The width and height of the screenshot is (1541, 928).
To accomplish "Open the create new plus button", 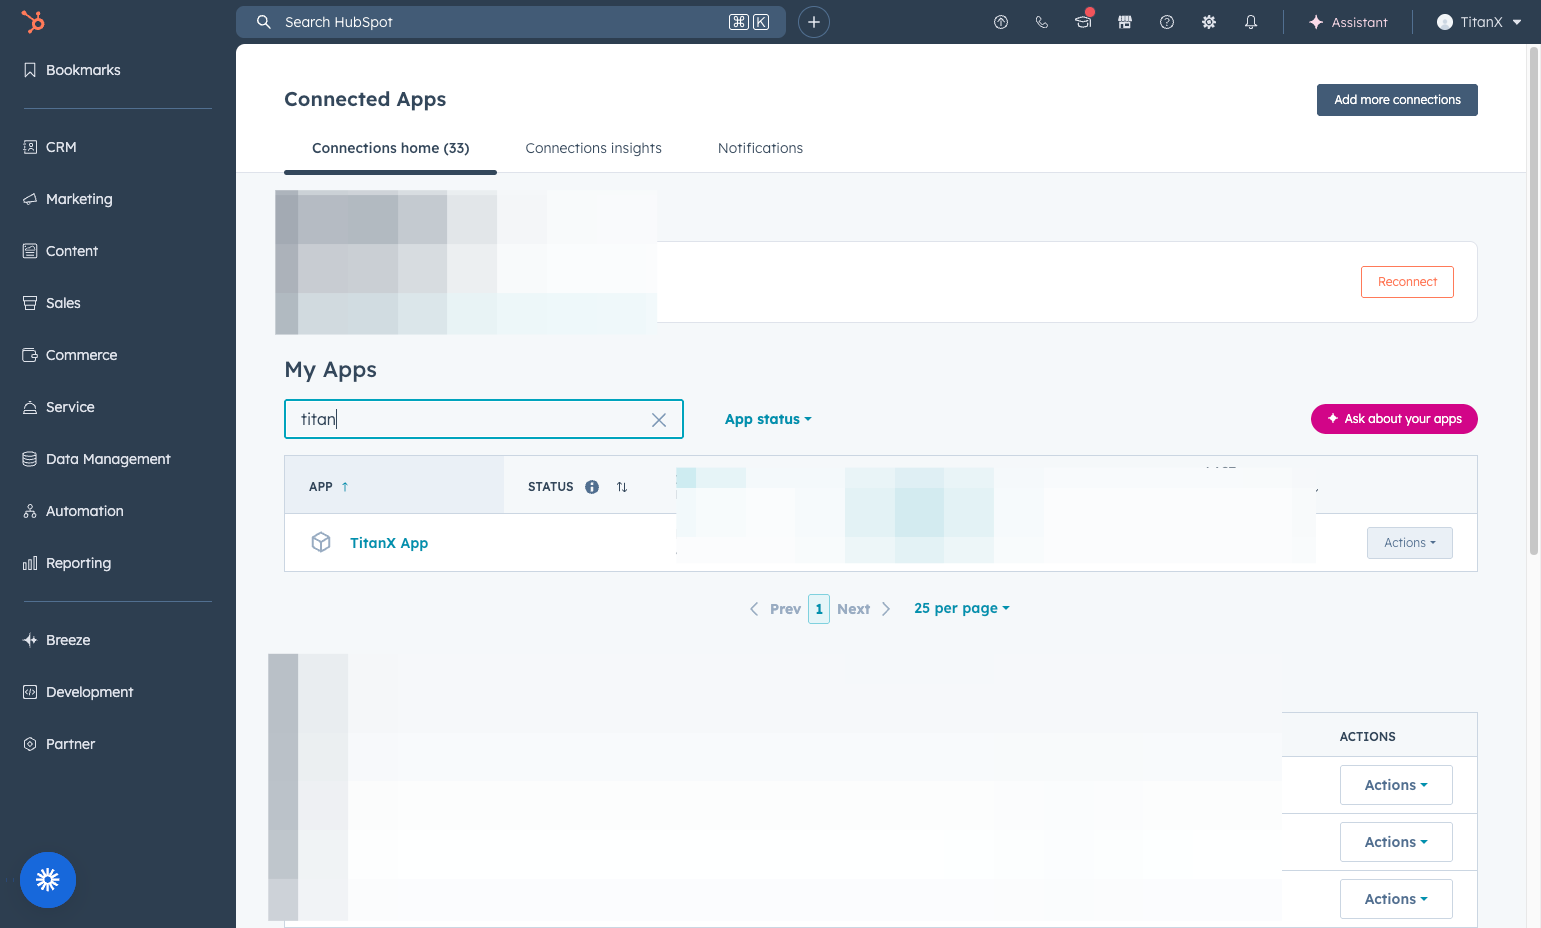I will (x=814, y=22).
